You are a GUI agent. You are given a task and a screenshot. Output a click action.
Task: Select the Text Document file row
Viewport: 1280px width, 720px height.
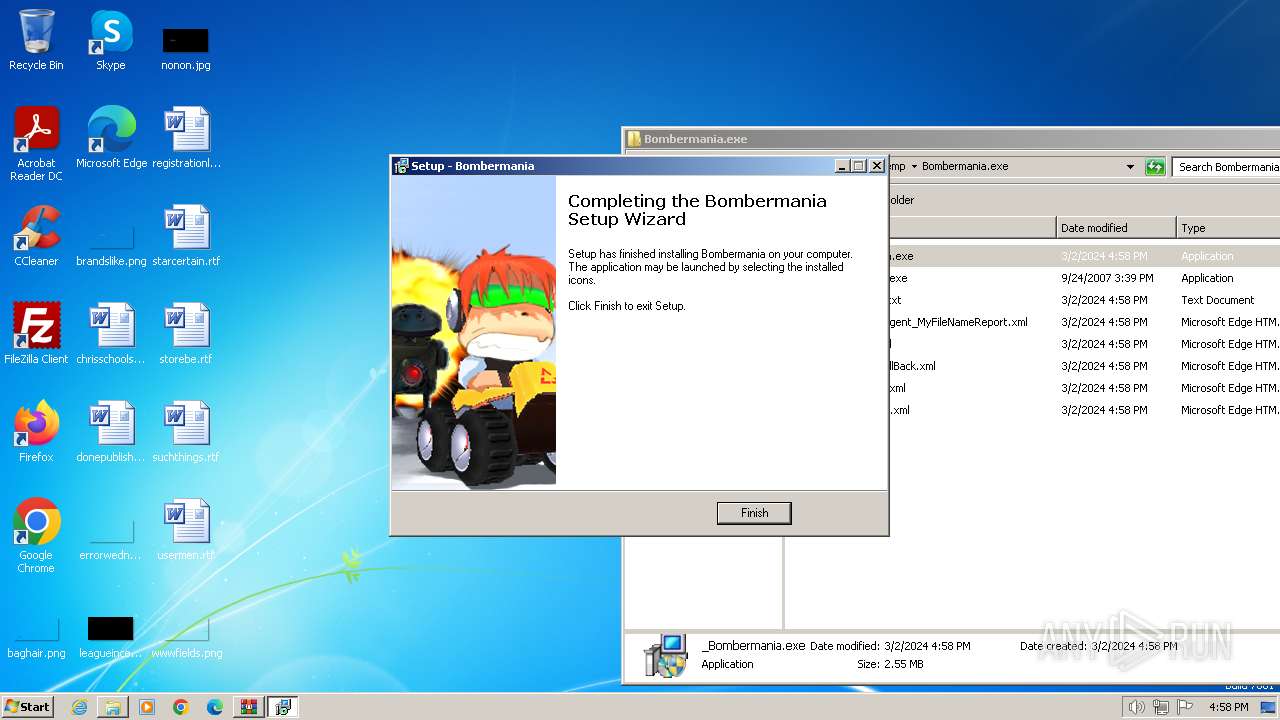(1084, 300)
